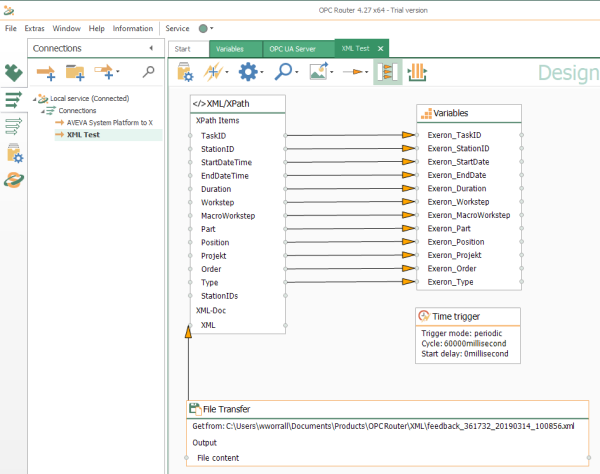Close the XML Test tab
The height and width of the screenshot is (474, 600).
coord(381,48)
